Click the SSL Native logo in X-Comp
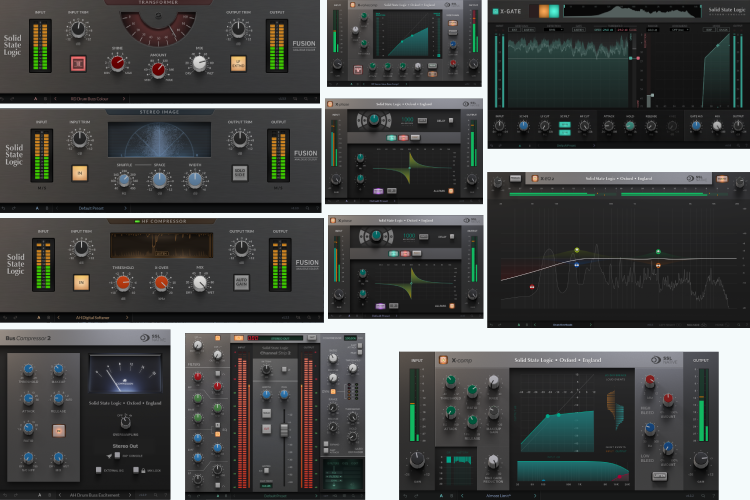Viewport: 750px width, 500px height. tap(664, 360)
